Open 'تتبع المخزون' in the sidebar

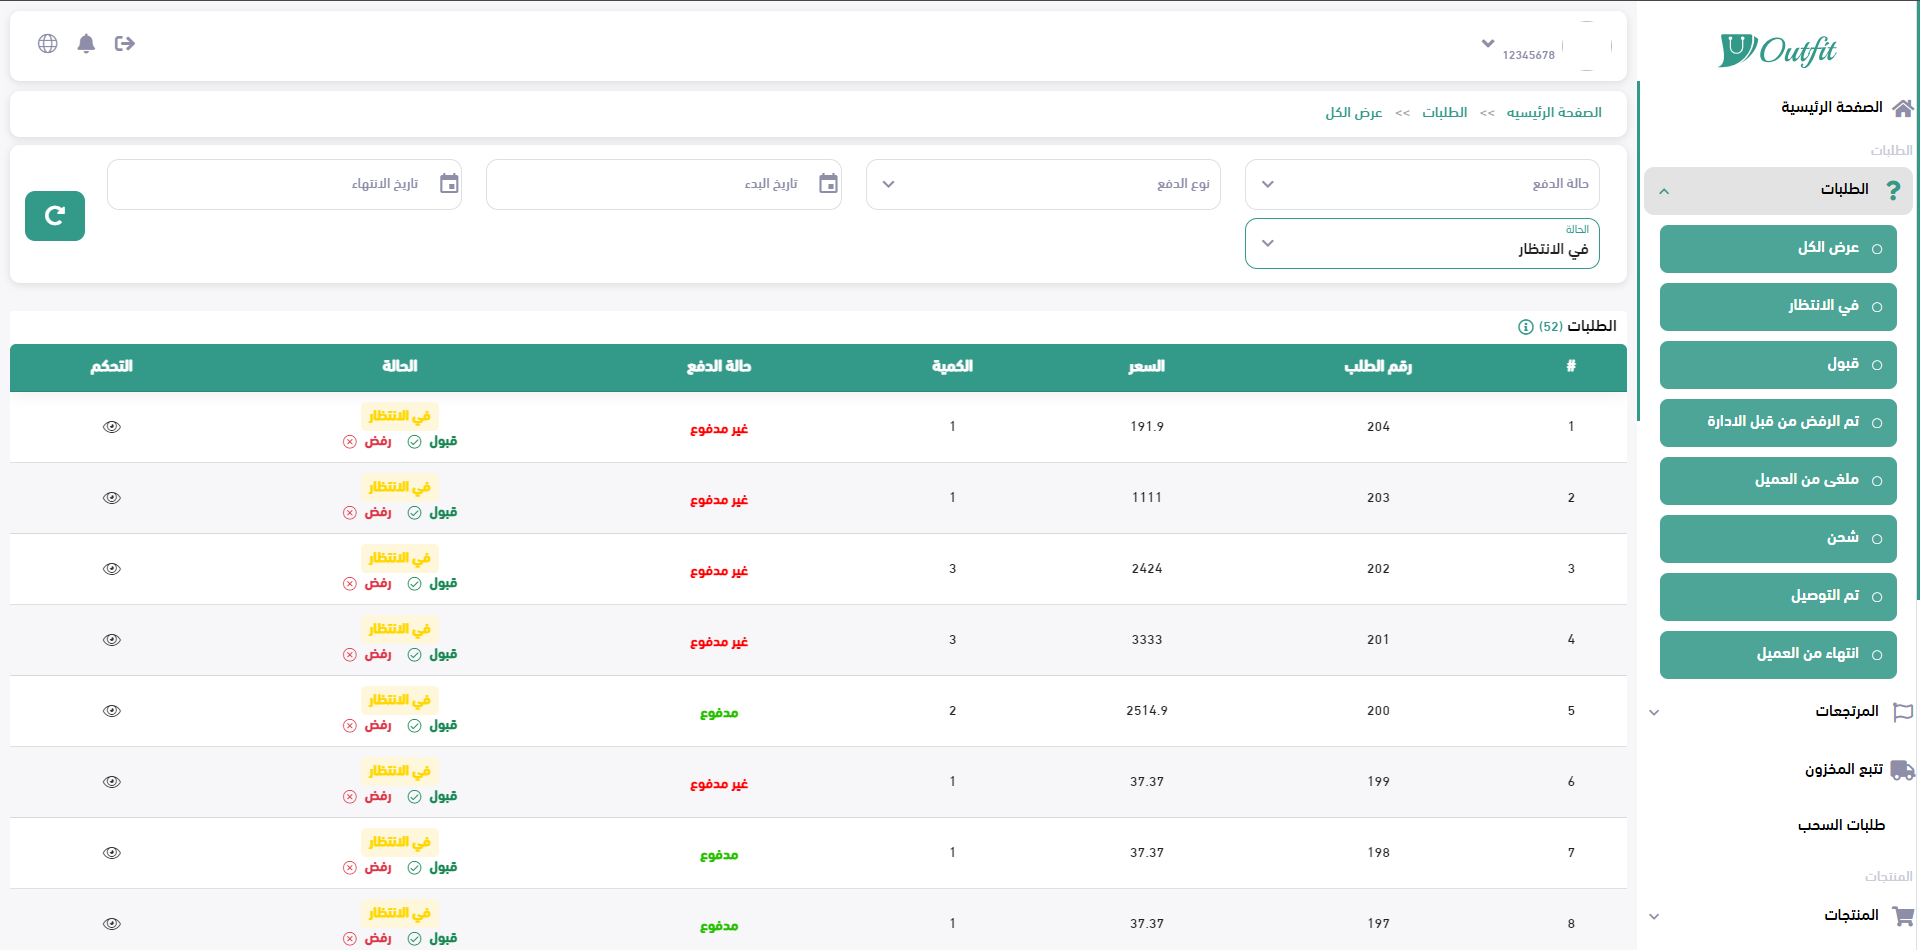(1843, 770)
